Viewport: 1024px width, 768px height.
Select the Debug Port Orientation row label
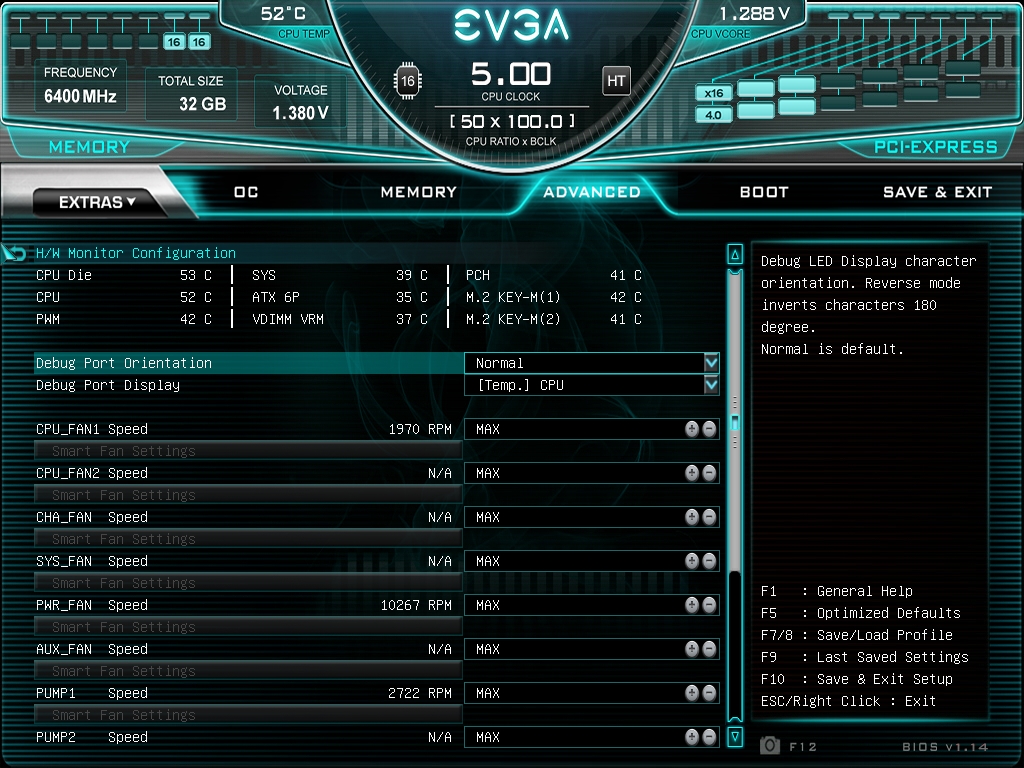(x=124, y=363)
